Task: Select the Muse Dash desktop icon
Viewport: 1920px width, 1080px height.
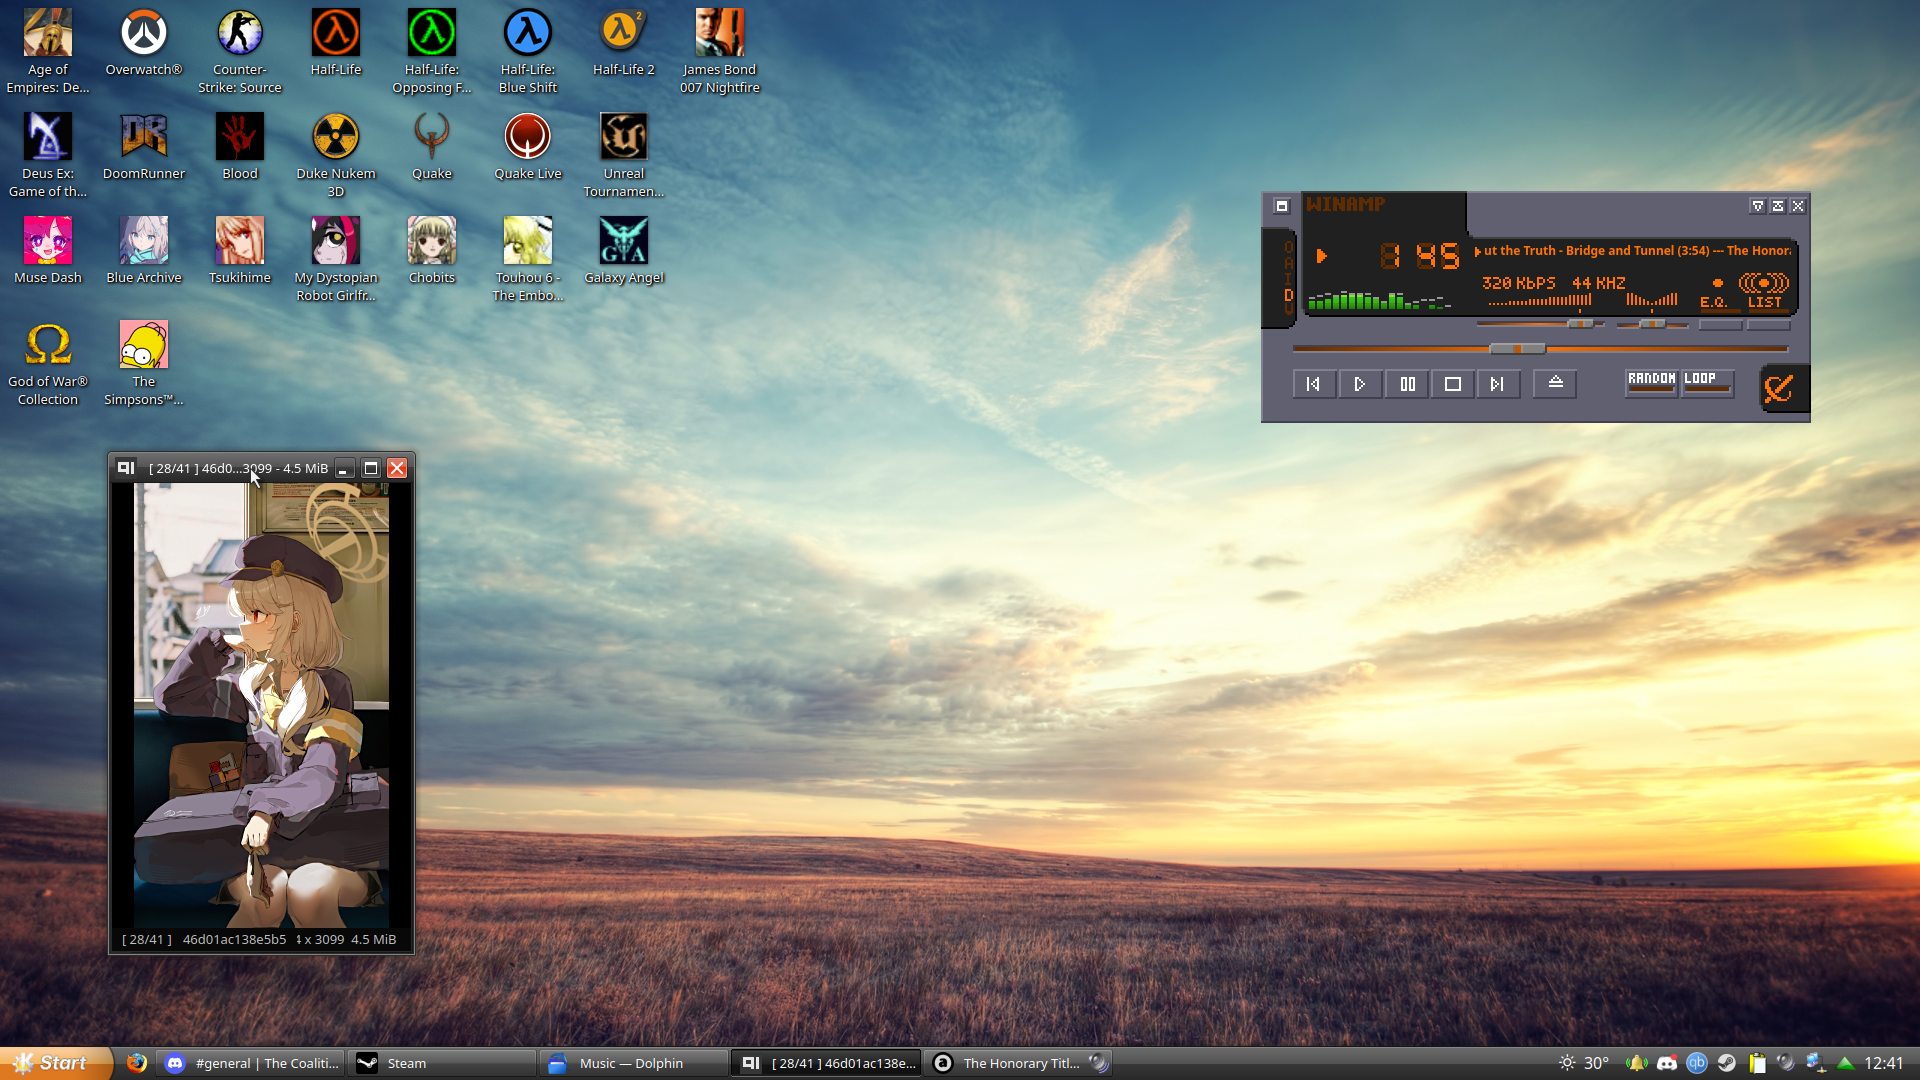Action: tap(48, 251)
